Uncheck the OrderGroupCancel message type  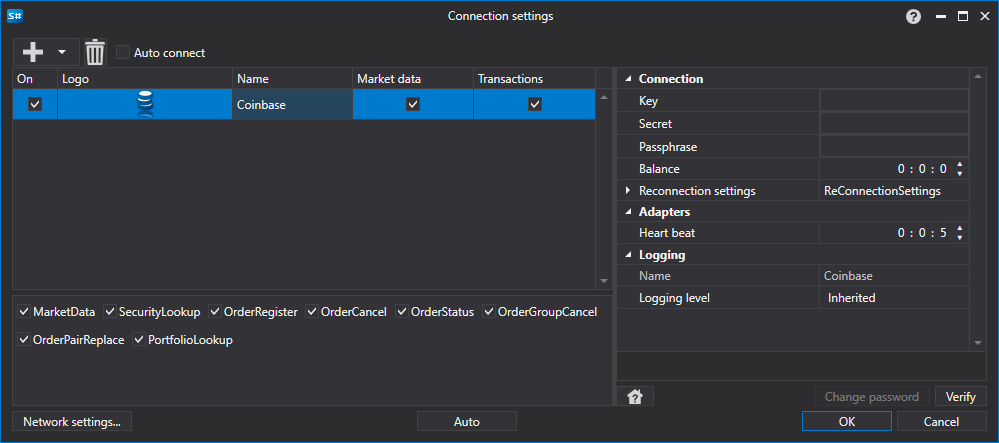[489, 312]
